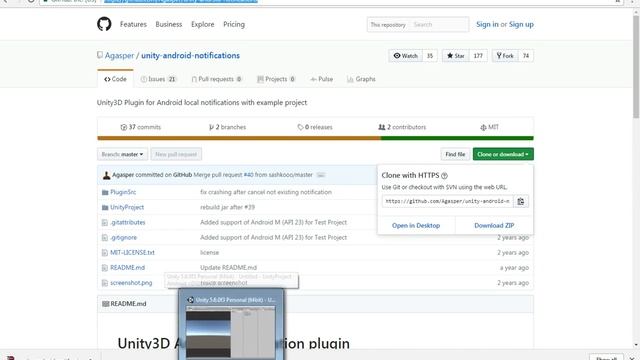Select the HTTPS clone URL field

[447, 201]
